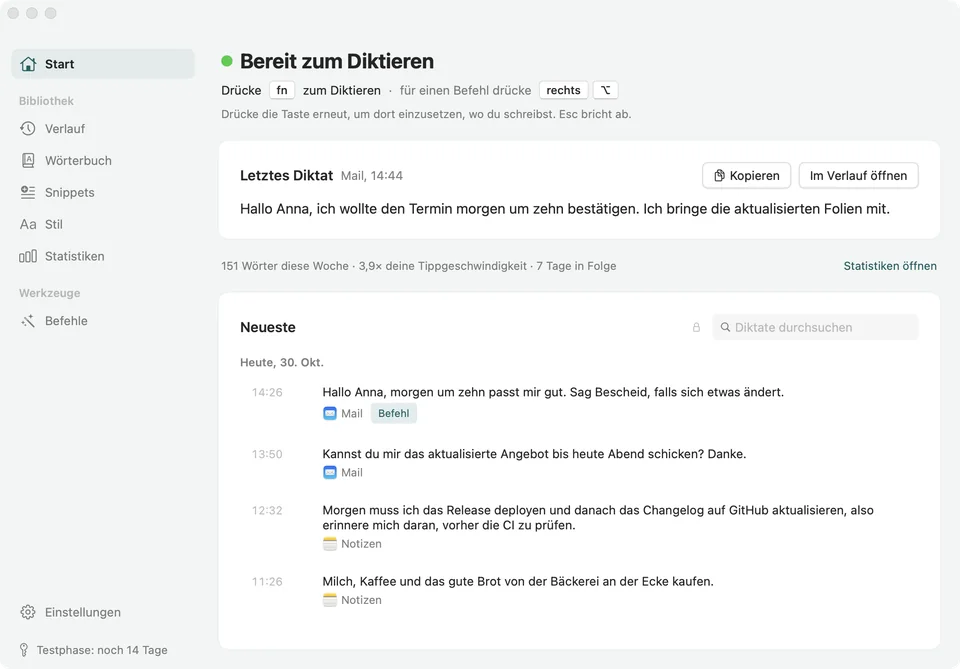Click the Notizen icon under 12:32 dictation
960x669 pixels.
(330, 544)
